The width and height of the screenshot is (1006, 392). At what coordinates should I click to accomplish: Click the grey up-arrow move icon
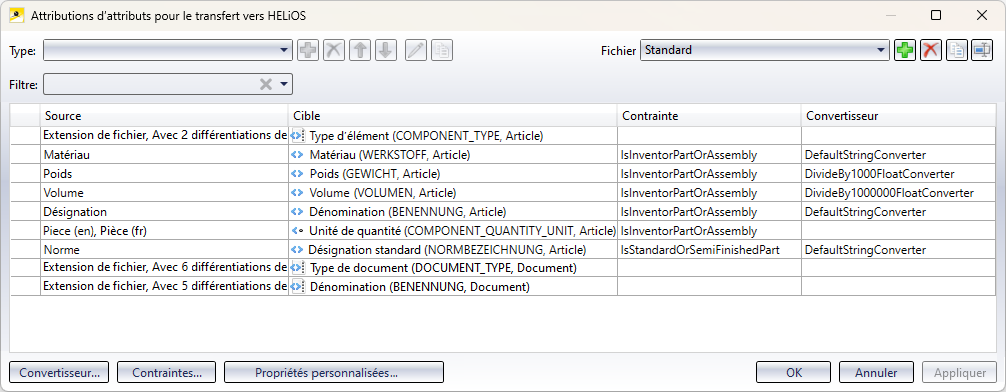pyautogui.click(x=361, y=50)
